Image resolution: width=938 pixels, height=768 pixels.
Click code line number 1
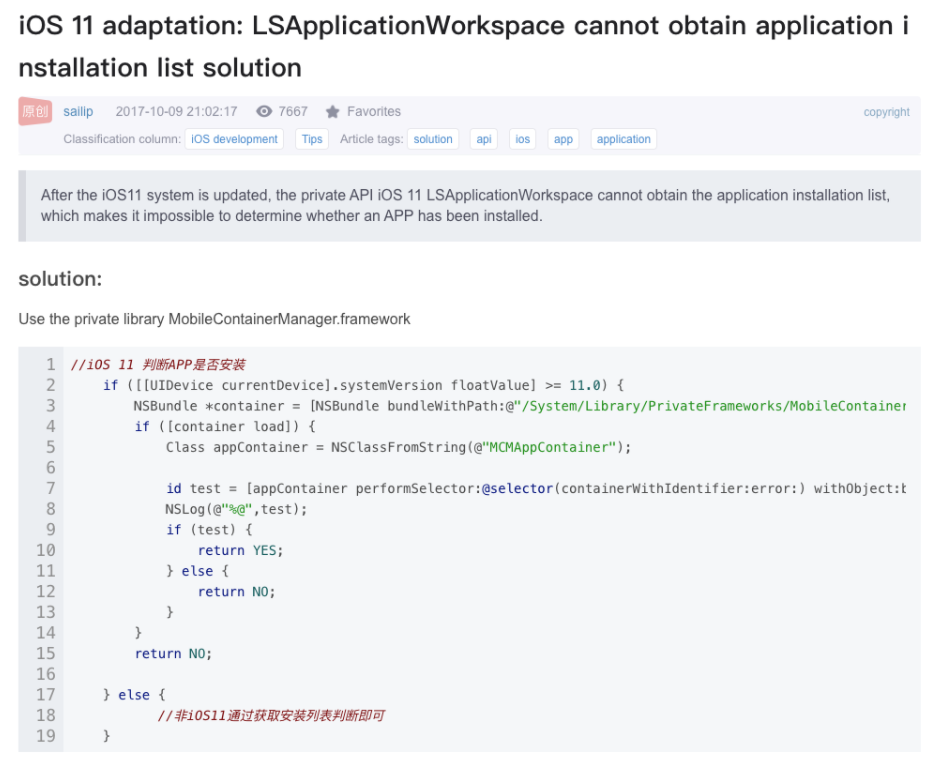point(51,364)
